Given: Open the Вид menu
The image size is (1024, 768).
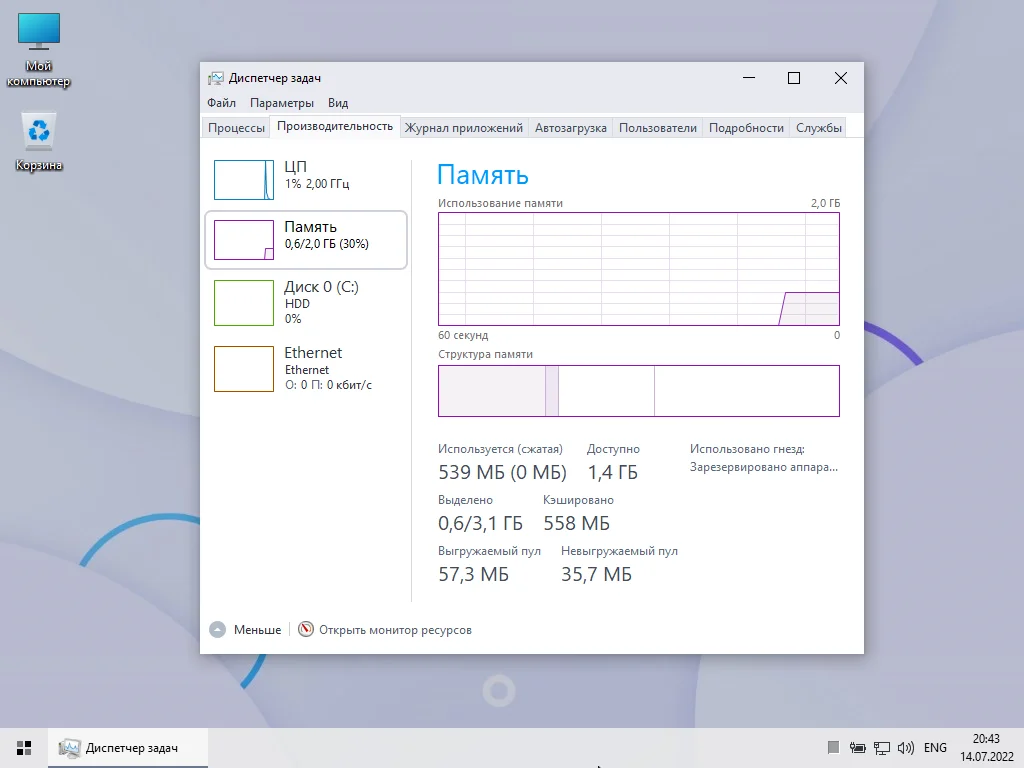Looking at the screenshot, I should (338, 103).
